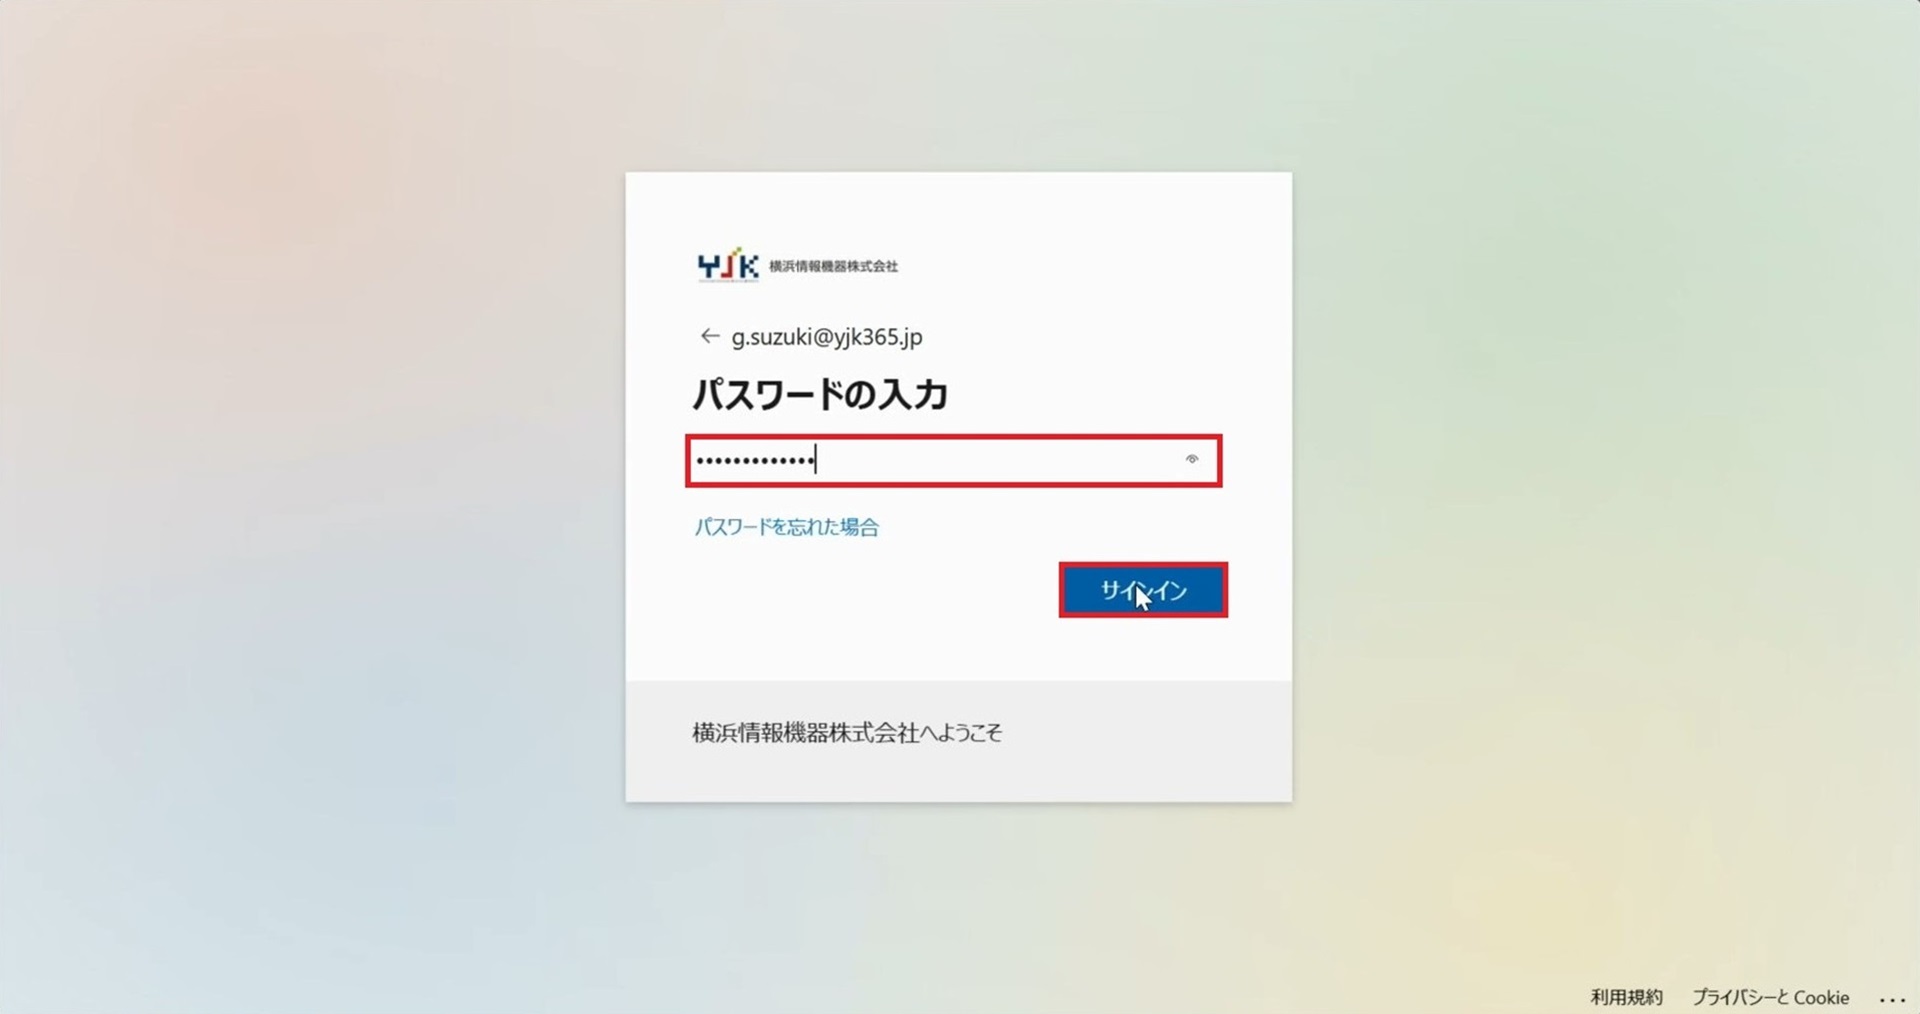Click company name text beside the logo

833,266
